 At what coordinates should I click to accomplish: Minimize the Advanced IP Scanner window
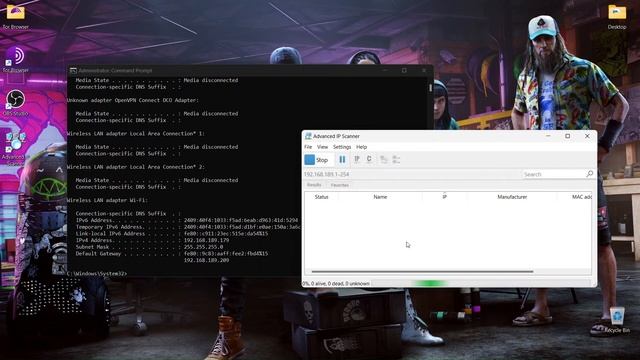(548, 136)
